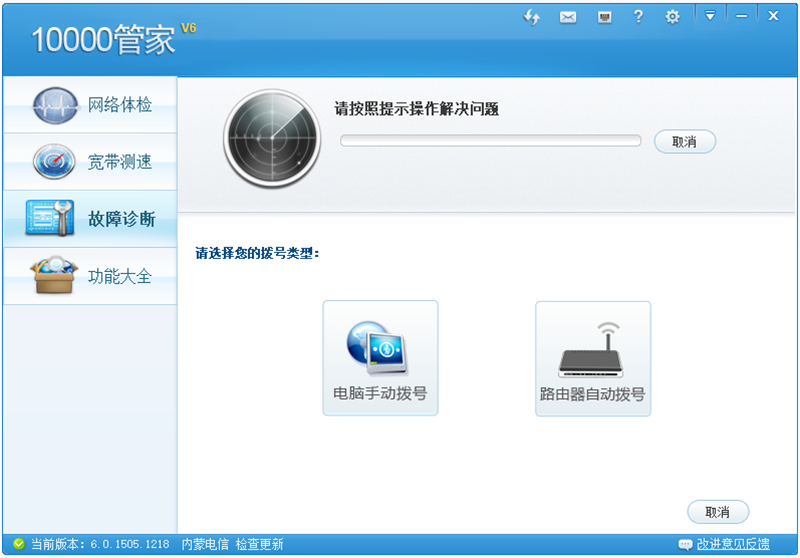Click the speedometer gauge icon

tap(55, 162)
